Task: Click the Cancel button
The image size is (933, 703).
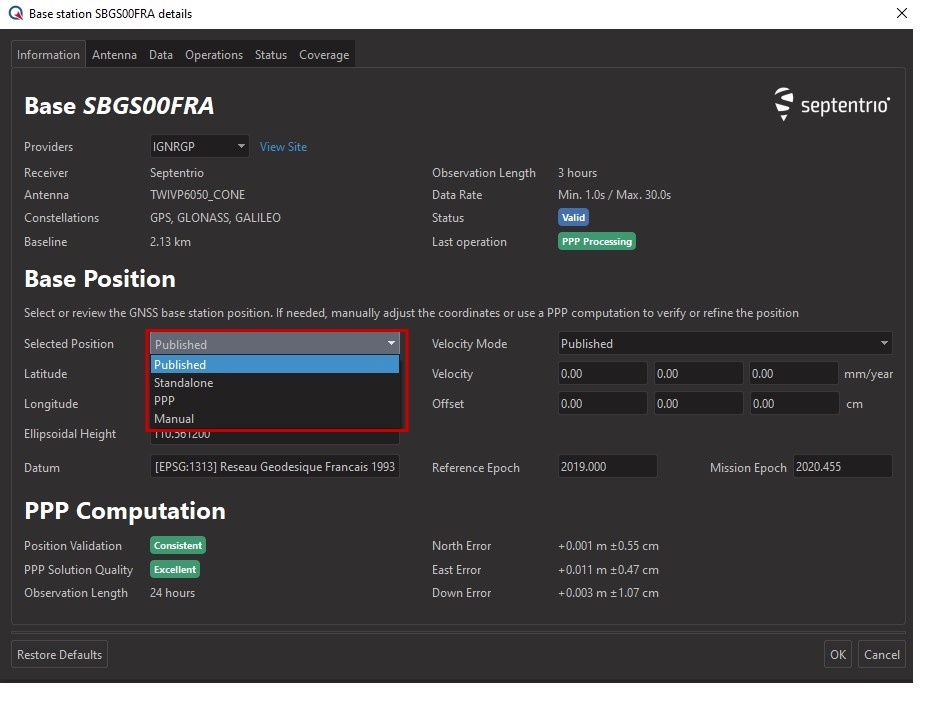Action: pyautogui.click(x=881, y=655)
